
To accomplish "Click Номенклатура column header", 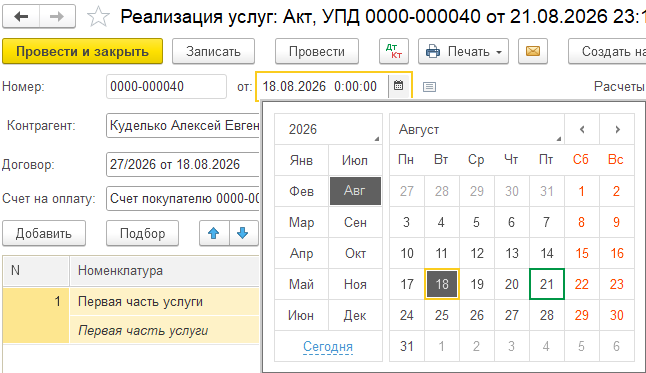I will coord(165,271).
